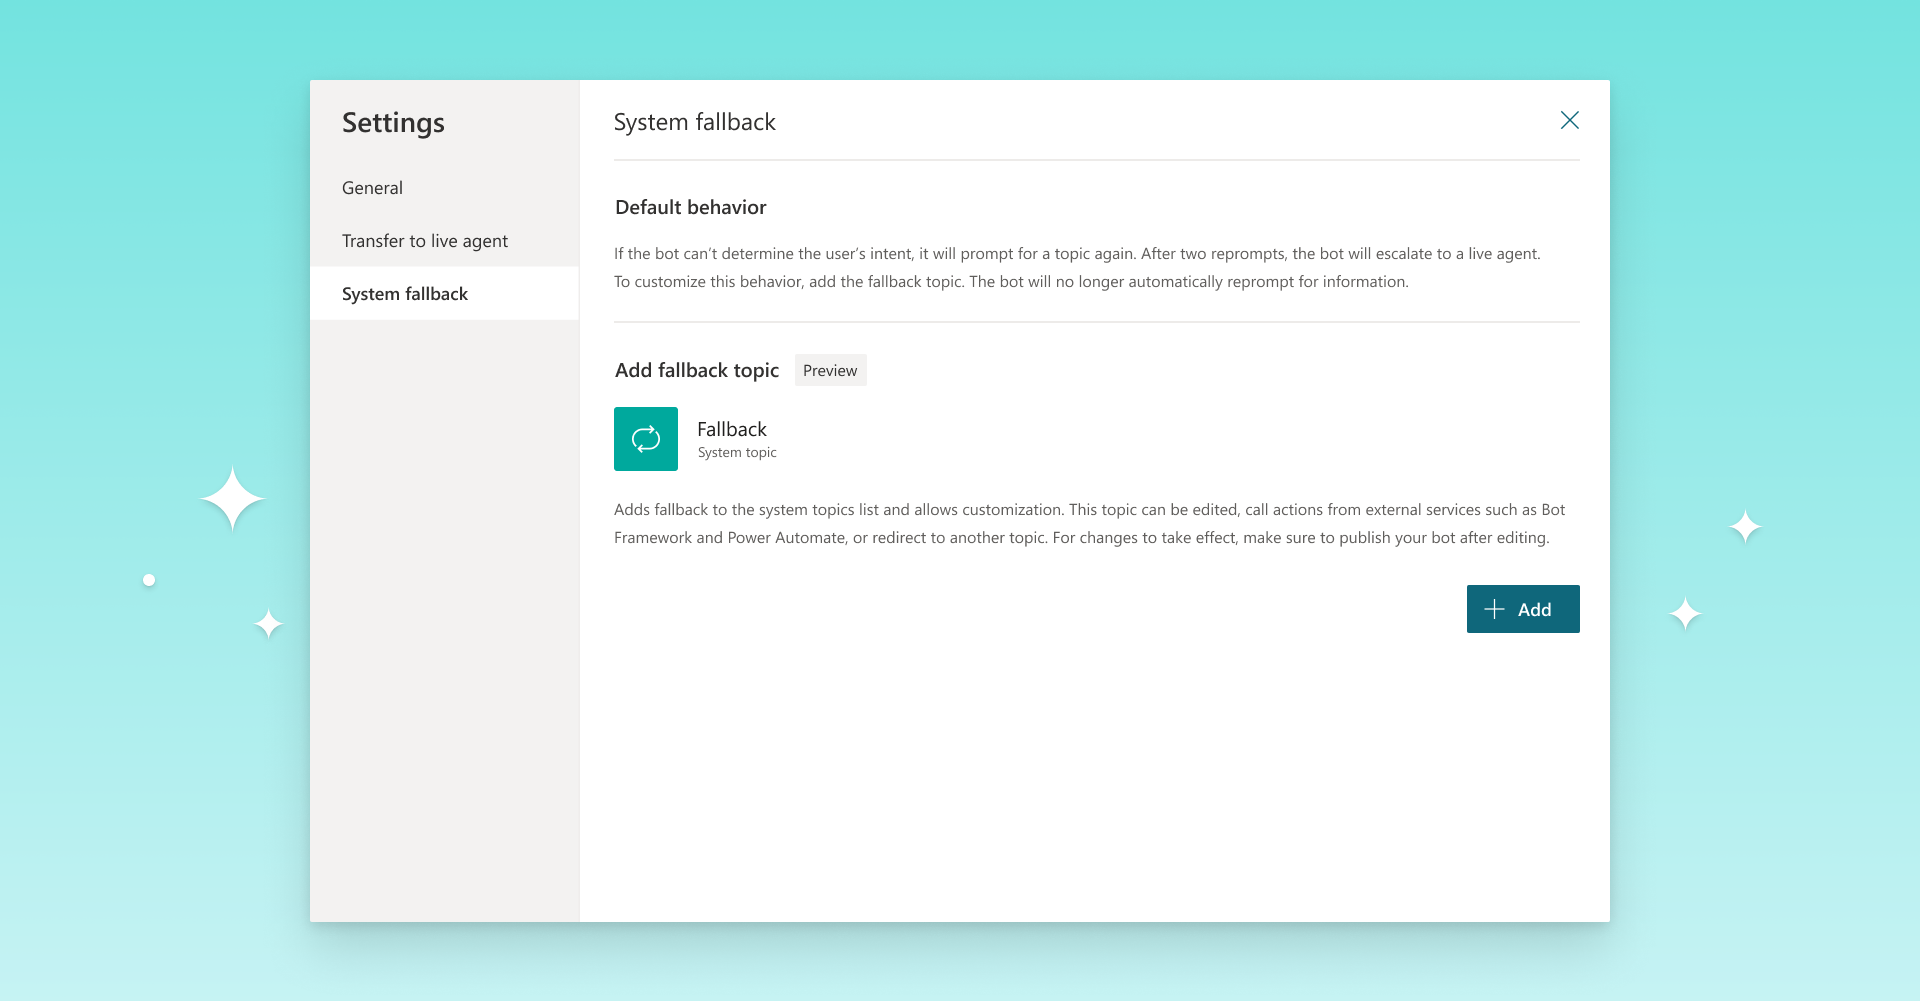Click the System fallback page title
The height and width of the screenshot is (1001, 1920).
point(694,122)
